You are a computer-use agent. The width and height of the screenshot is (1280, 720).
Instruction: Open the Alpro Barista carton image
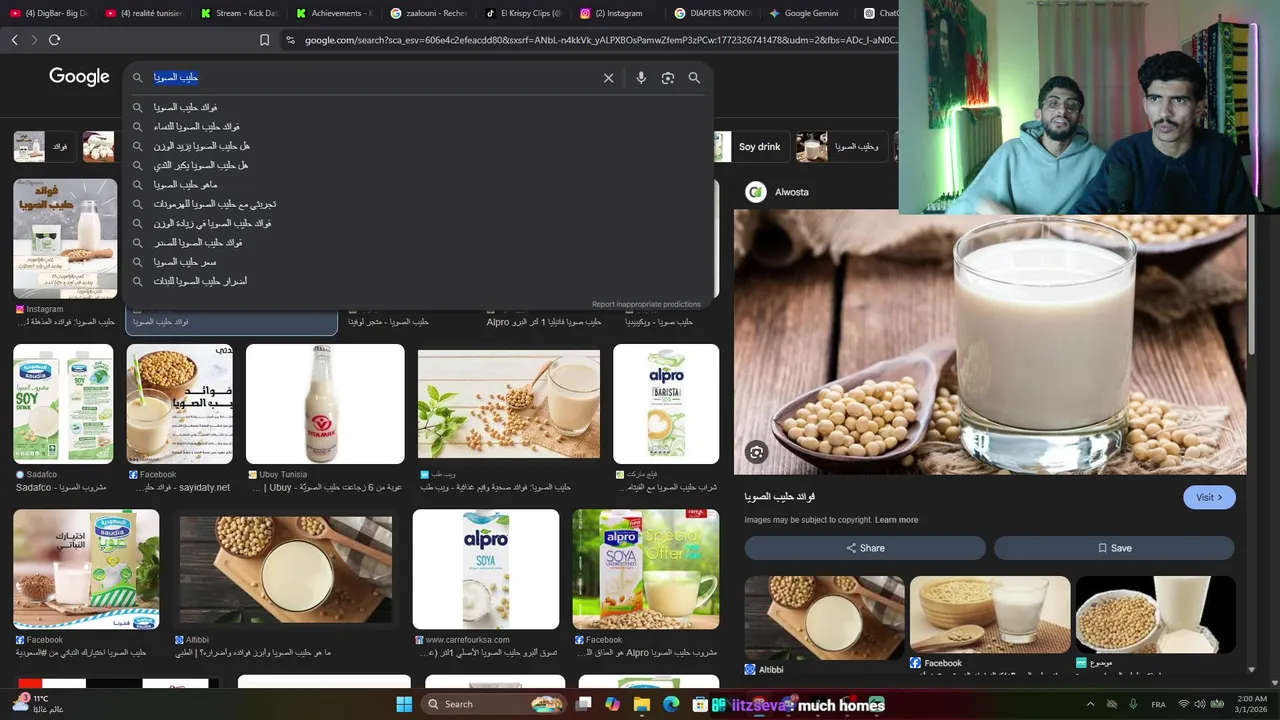[x=666, y=404]
